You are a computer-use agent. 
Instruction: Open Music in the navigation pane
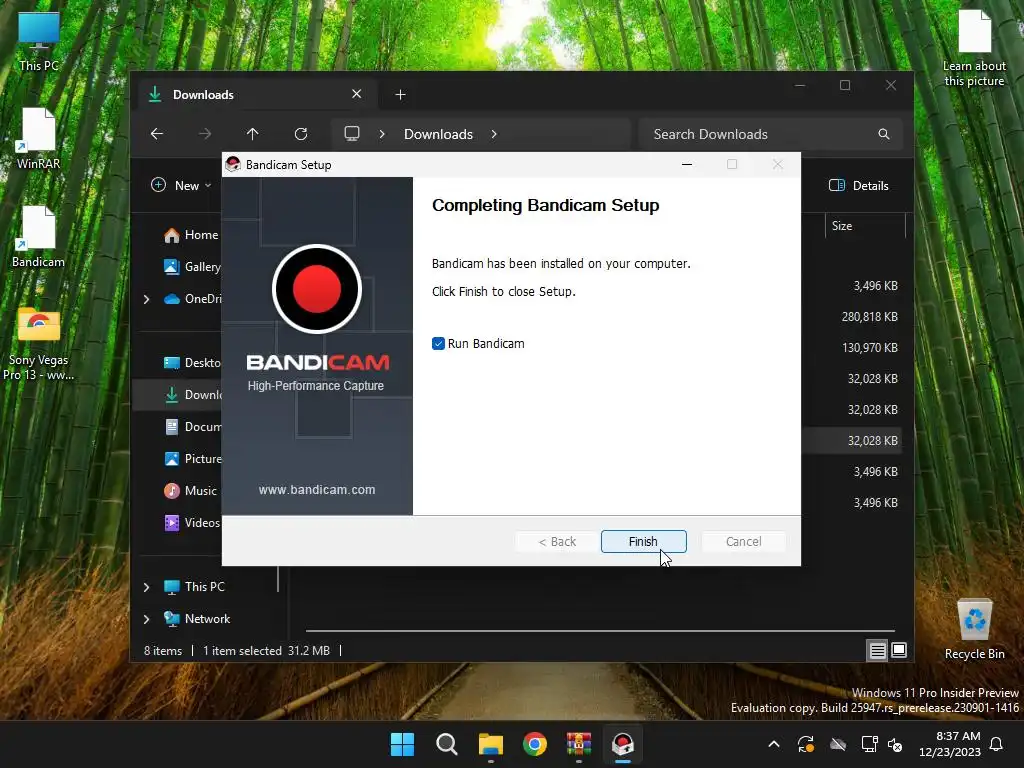click(190, 491)
